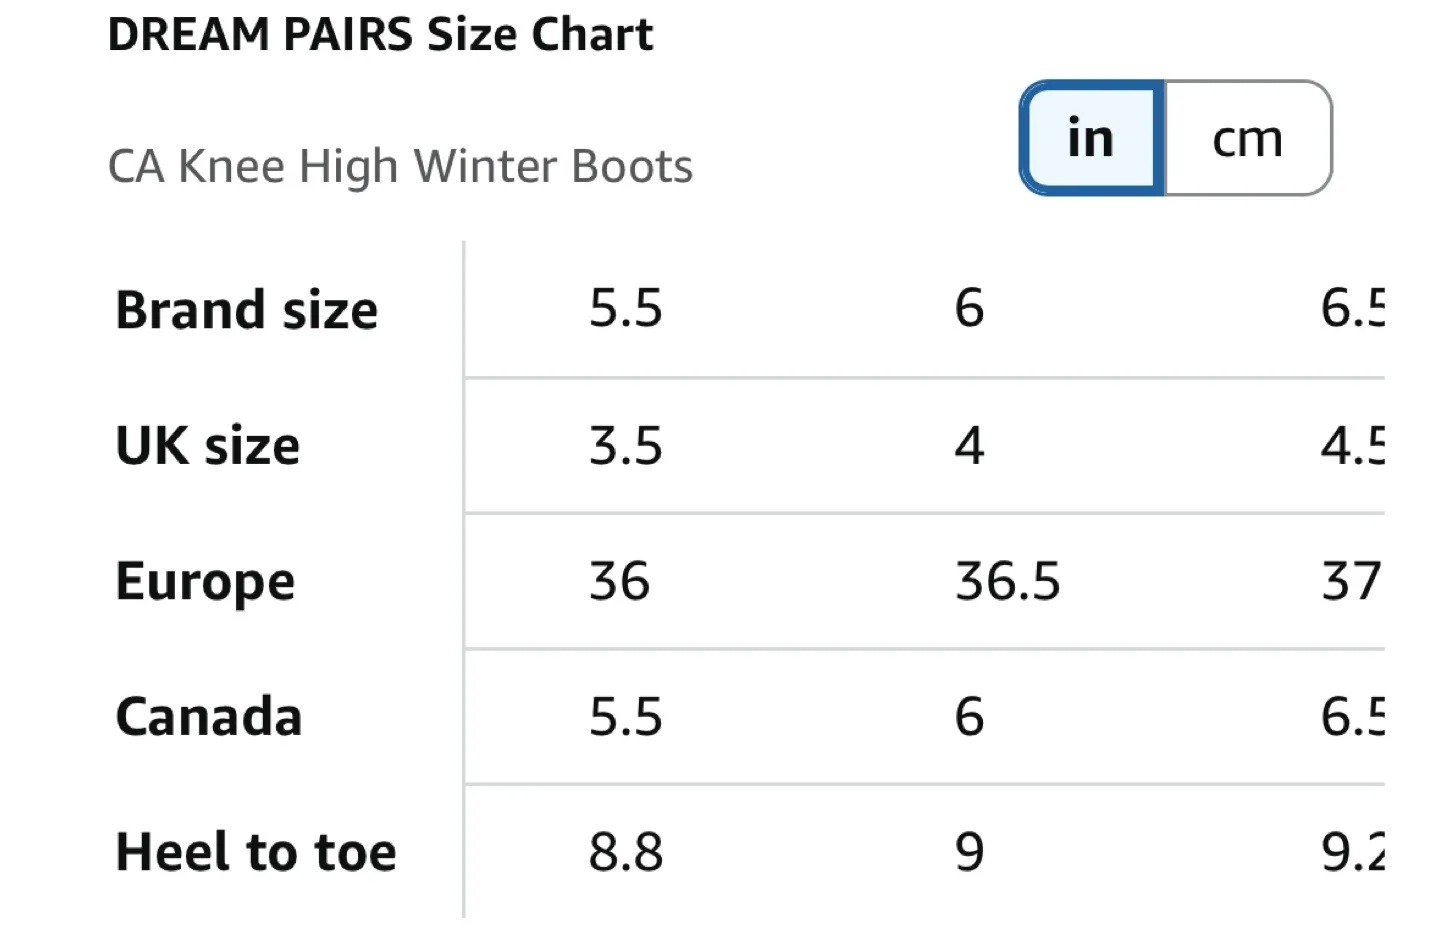The image size is (1440, 940).
Task: Click the in/cm unit switcher control
Action: [x=1175, y=138]
